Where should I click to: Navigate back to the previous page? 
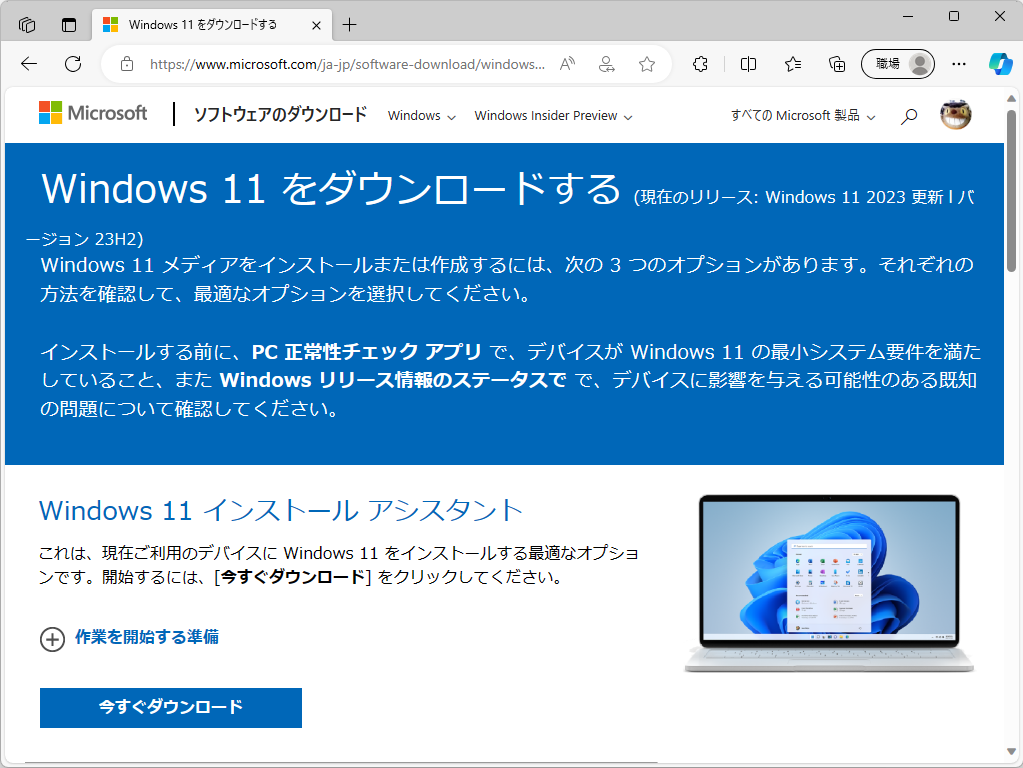28,62
